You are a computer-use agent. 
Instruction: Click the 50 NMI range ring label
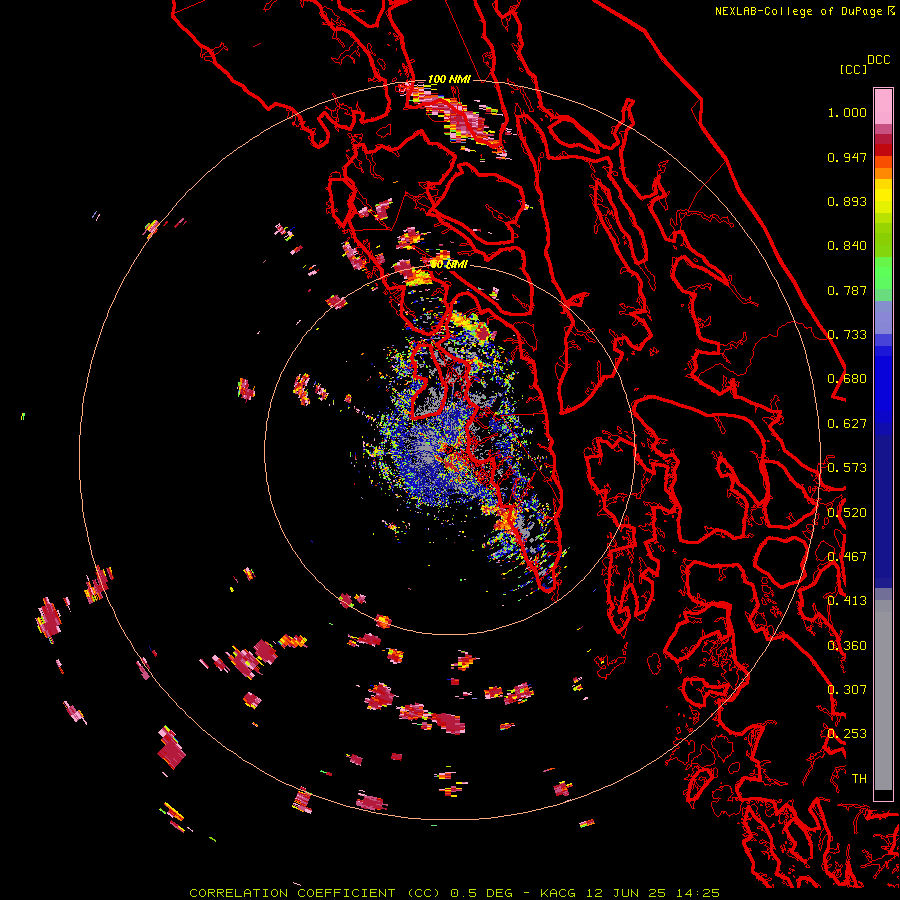pyautogui.click(x=449, y=265)
